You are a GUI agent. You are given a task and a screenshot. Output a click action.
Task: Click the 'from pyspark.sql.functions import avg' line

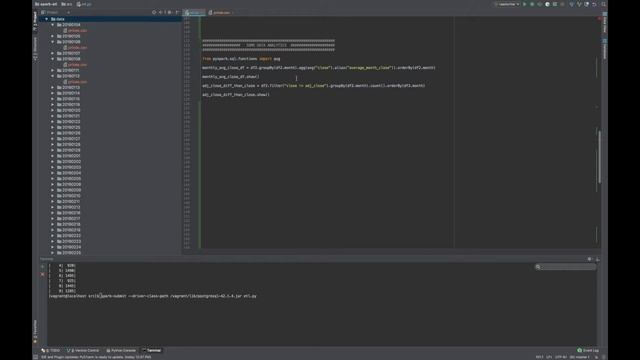241,59
